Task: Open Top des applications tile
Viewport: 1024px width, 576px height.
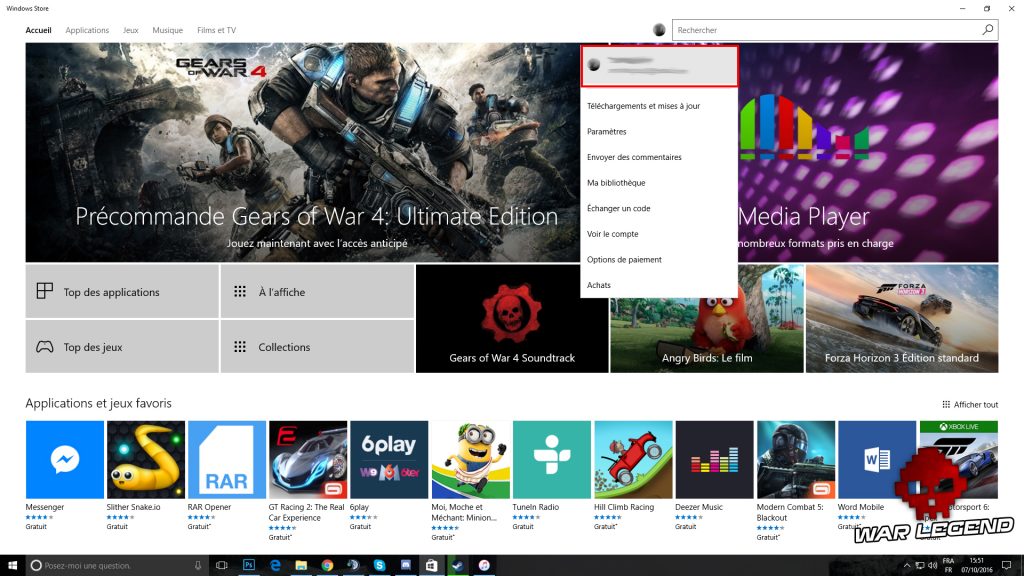Action: pos(122,292)
